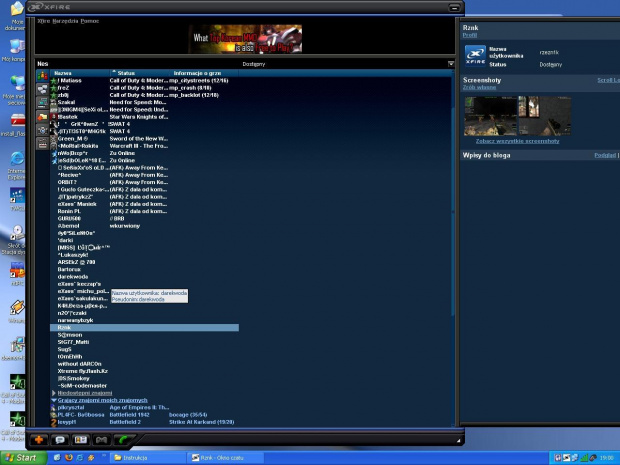Click the Podgląd link in blog section
Screen dimensions: 620x465
coord(605,155)
